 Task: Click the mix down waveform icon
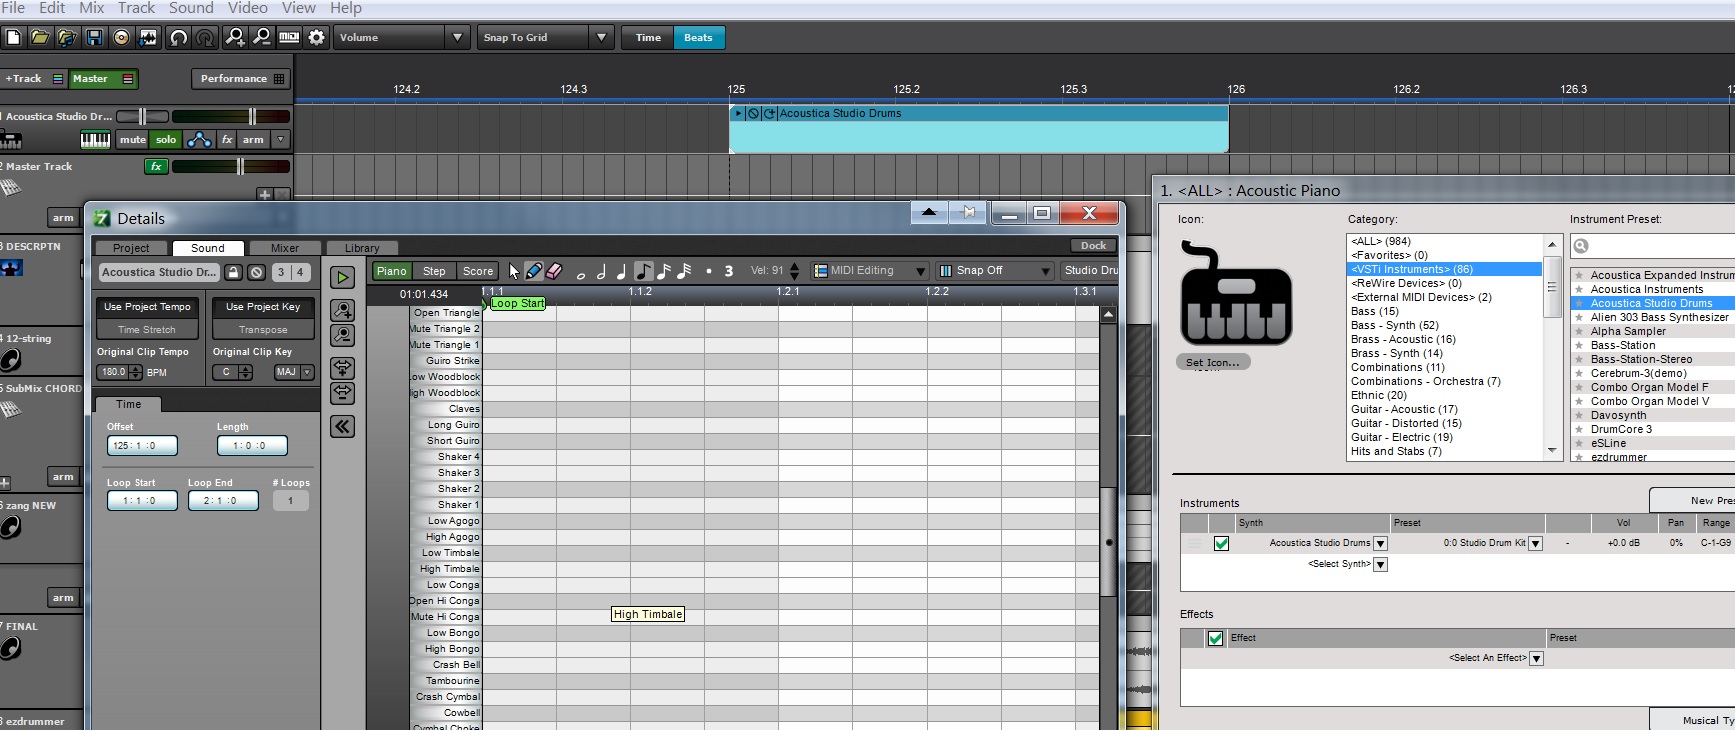(x=148, y=38)
